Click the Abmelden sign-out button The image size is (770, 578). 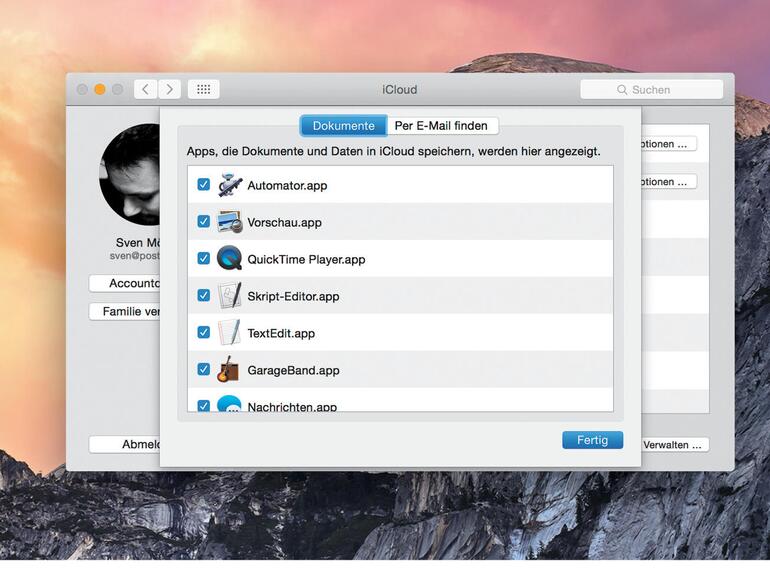click(x=125, y=444)
